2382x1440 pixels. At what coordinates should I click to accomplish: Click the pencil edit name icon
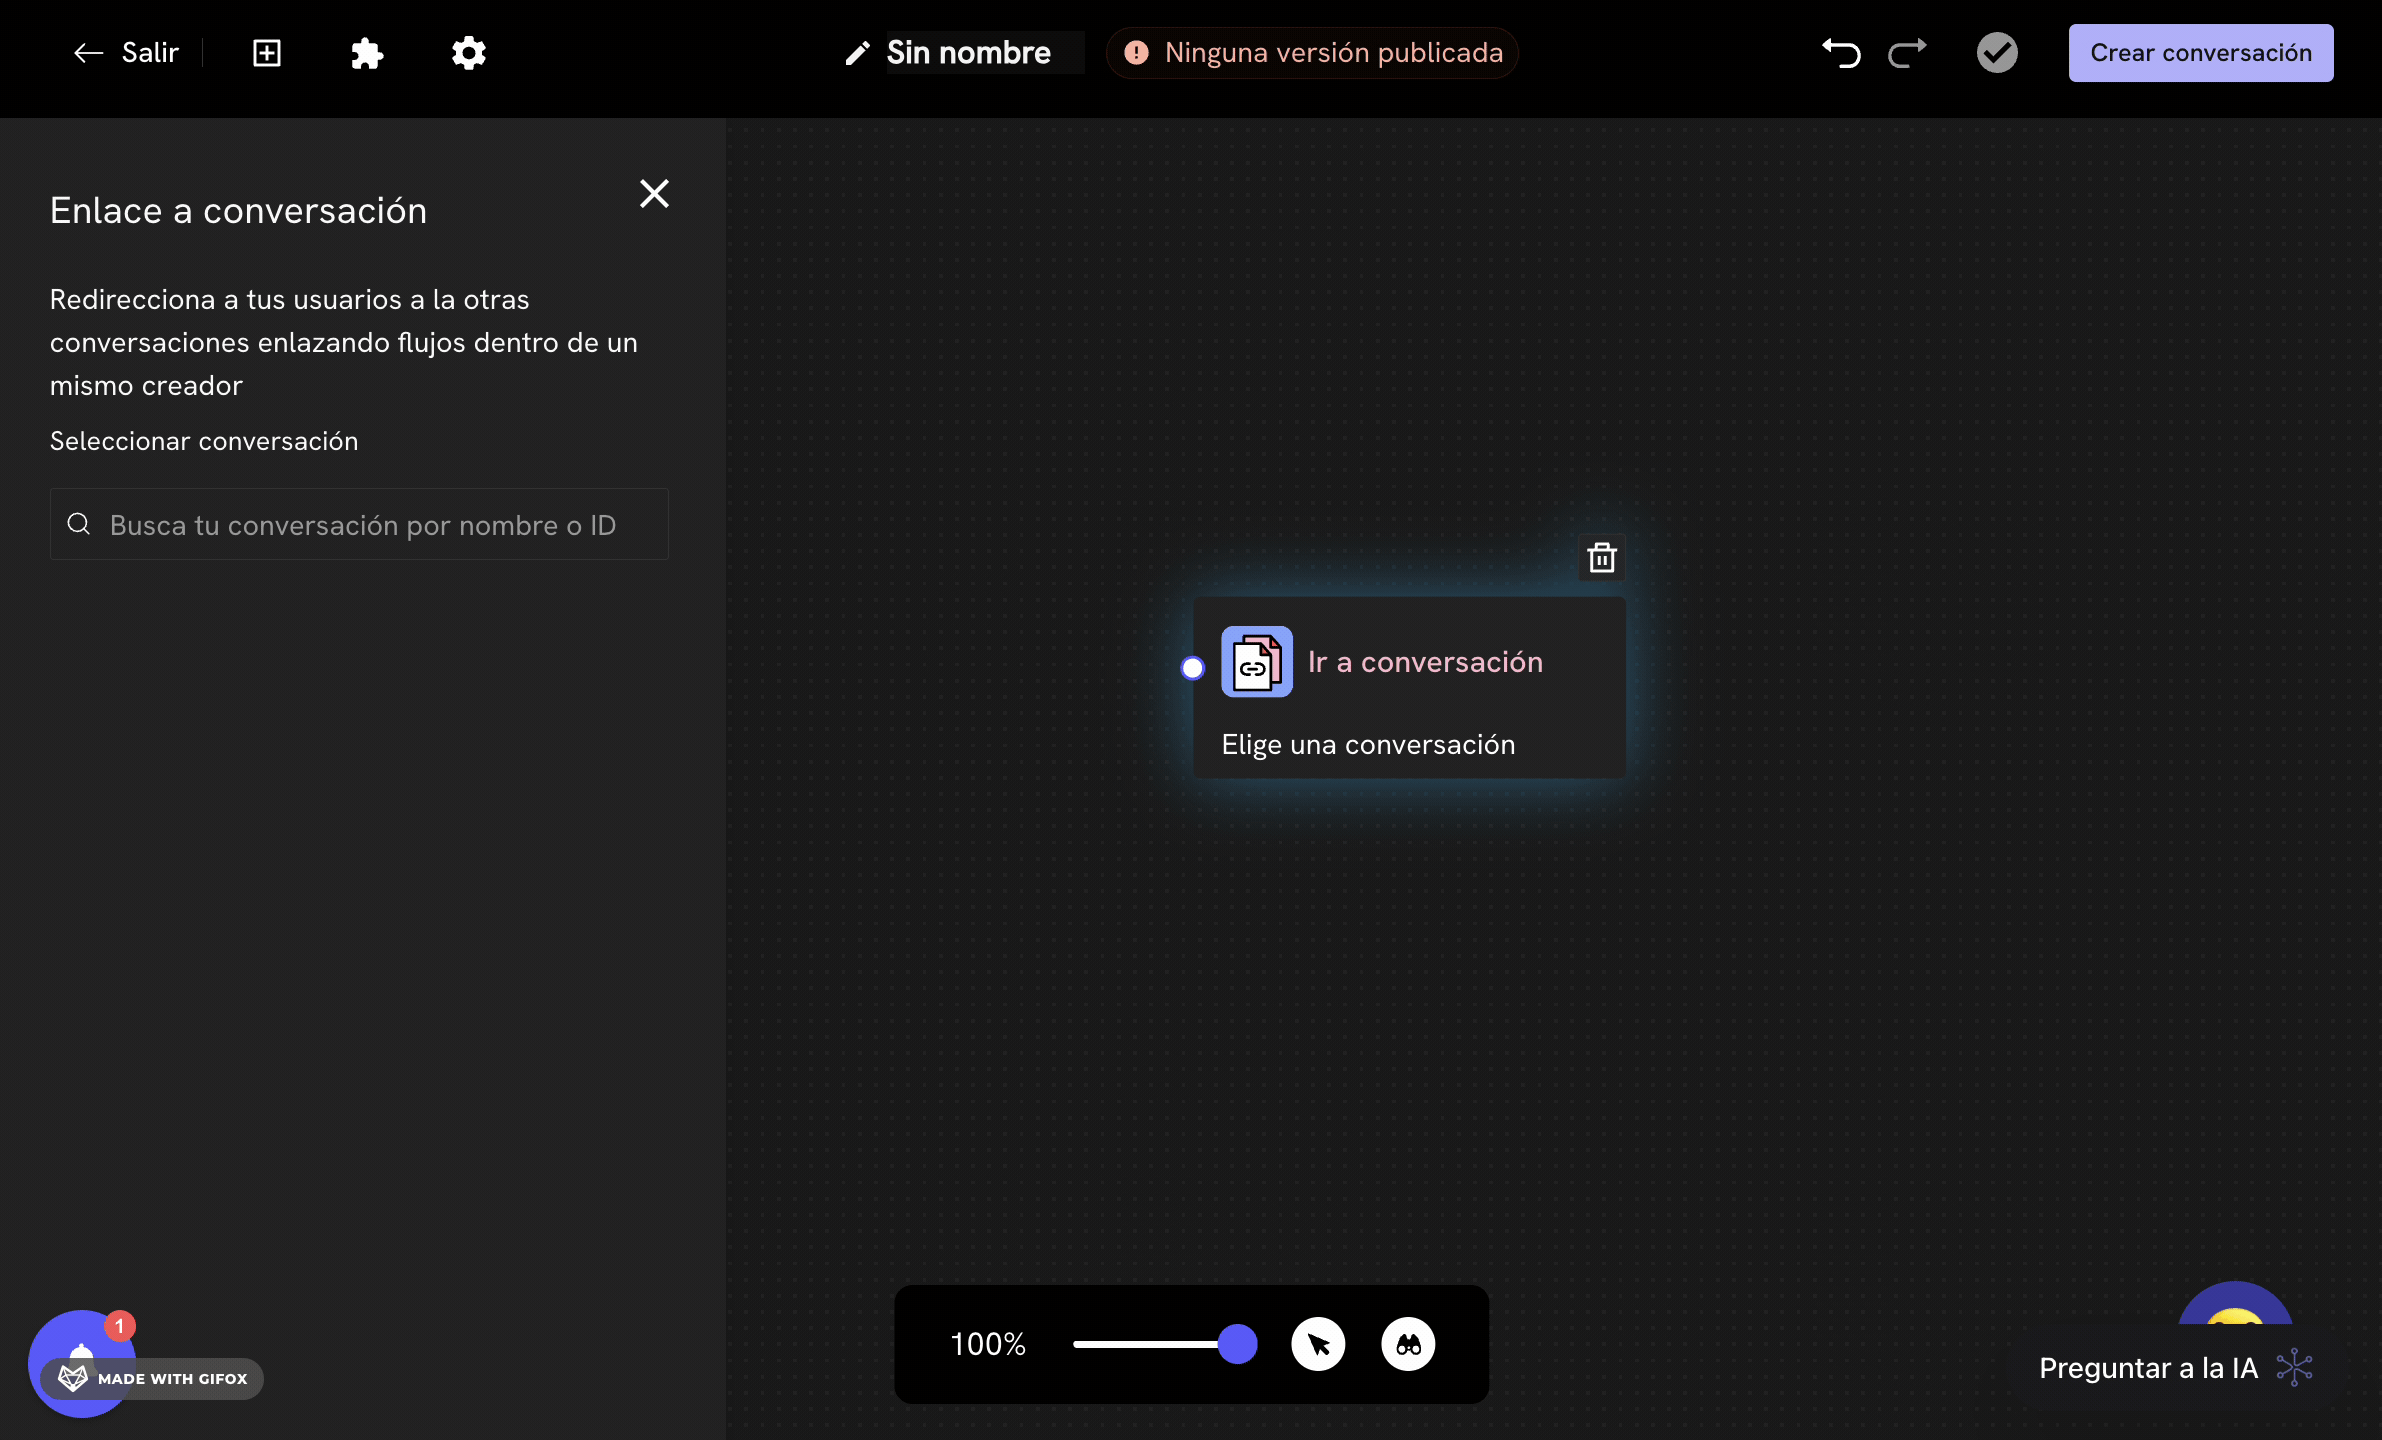pos(857,53)
